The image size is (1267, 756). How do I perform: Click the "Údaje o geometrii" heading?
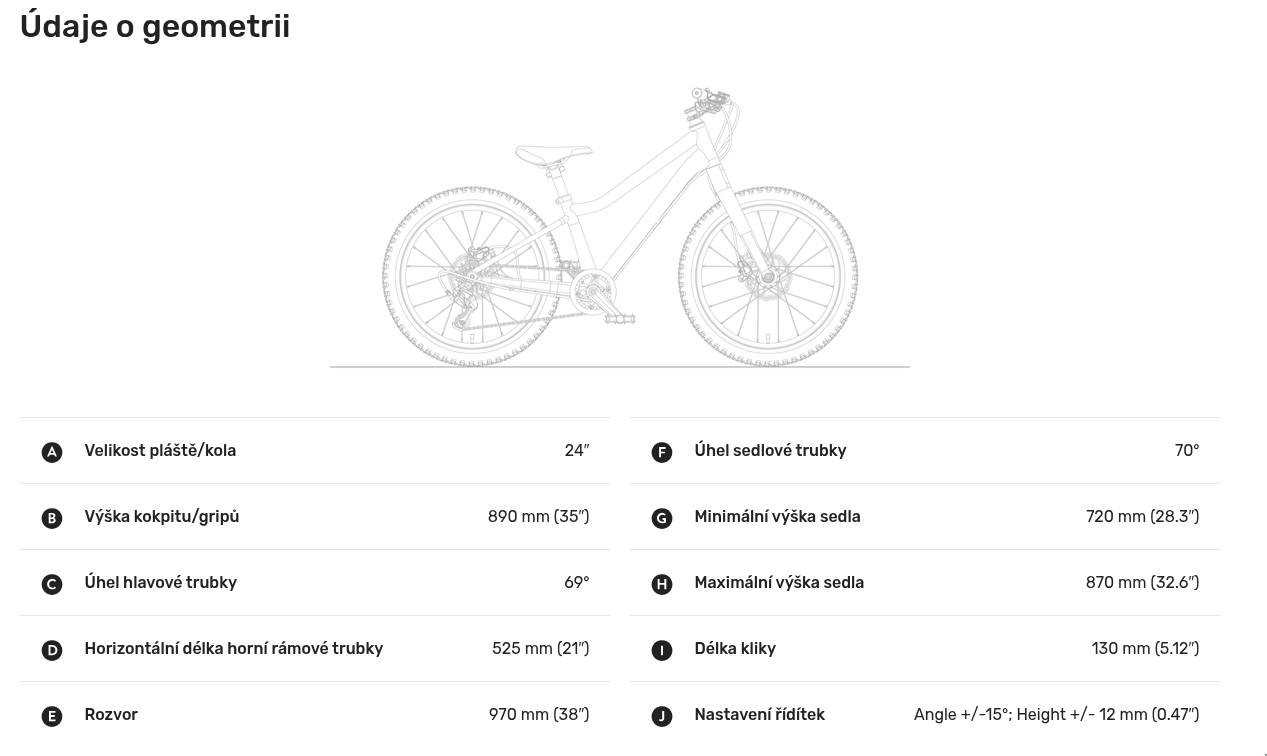point(155,26)
